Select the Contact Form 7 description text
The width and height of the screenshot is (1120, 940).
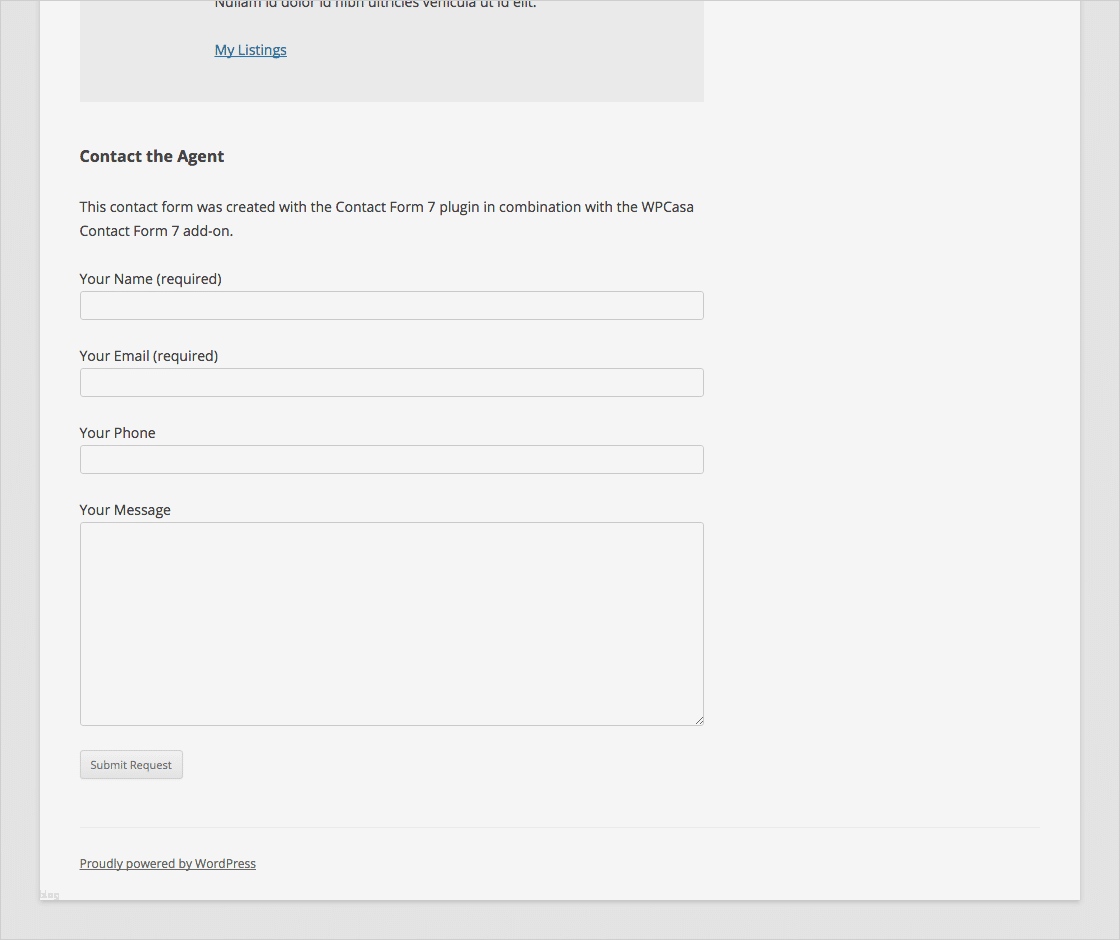(387, 218)
